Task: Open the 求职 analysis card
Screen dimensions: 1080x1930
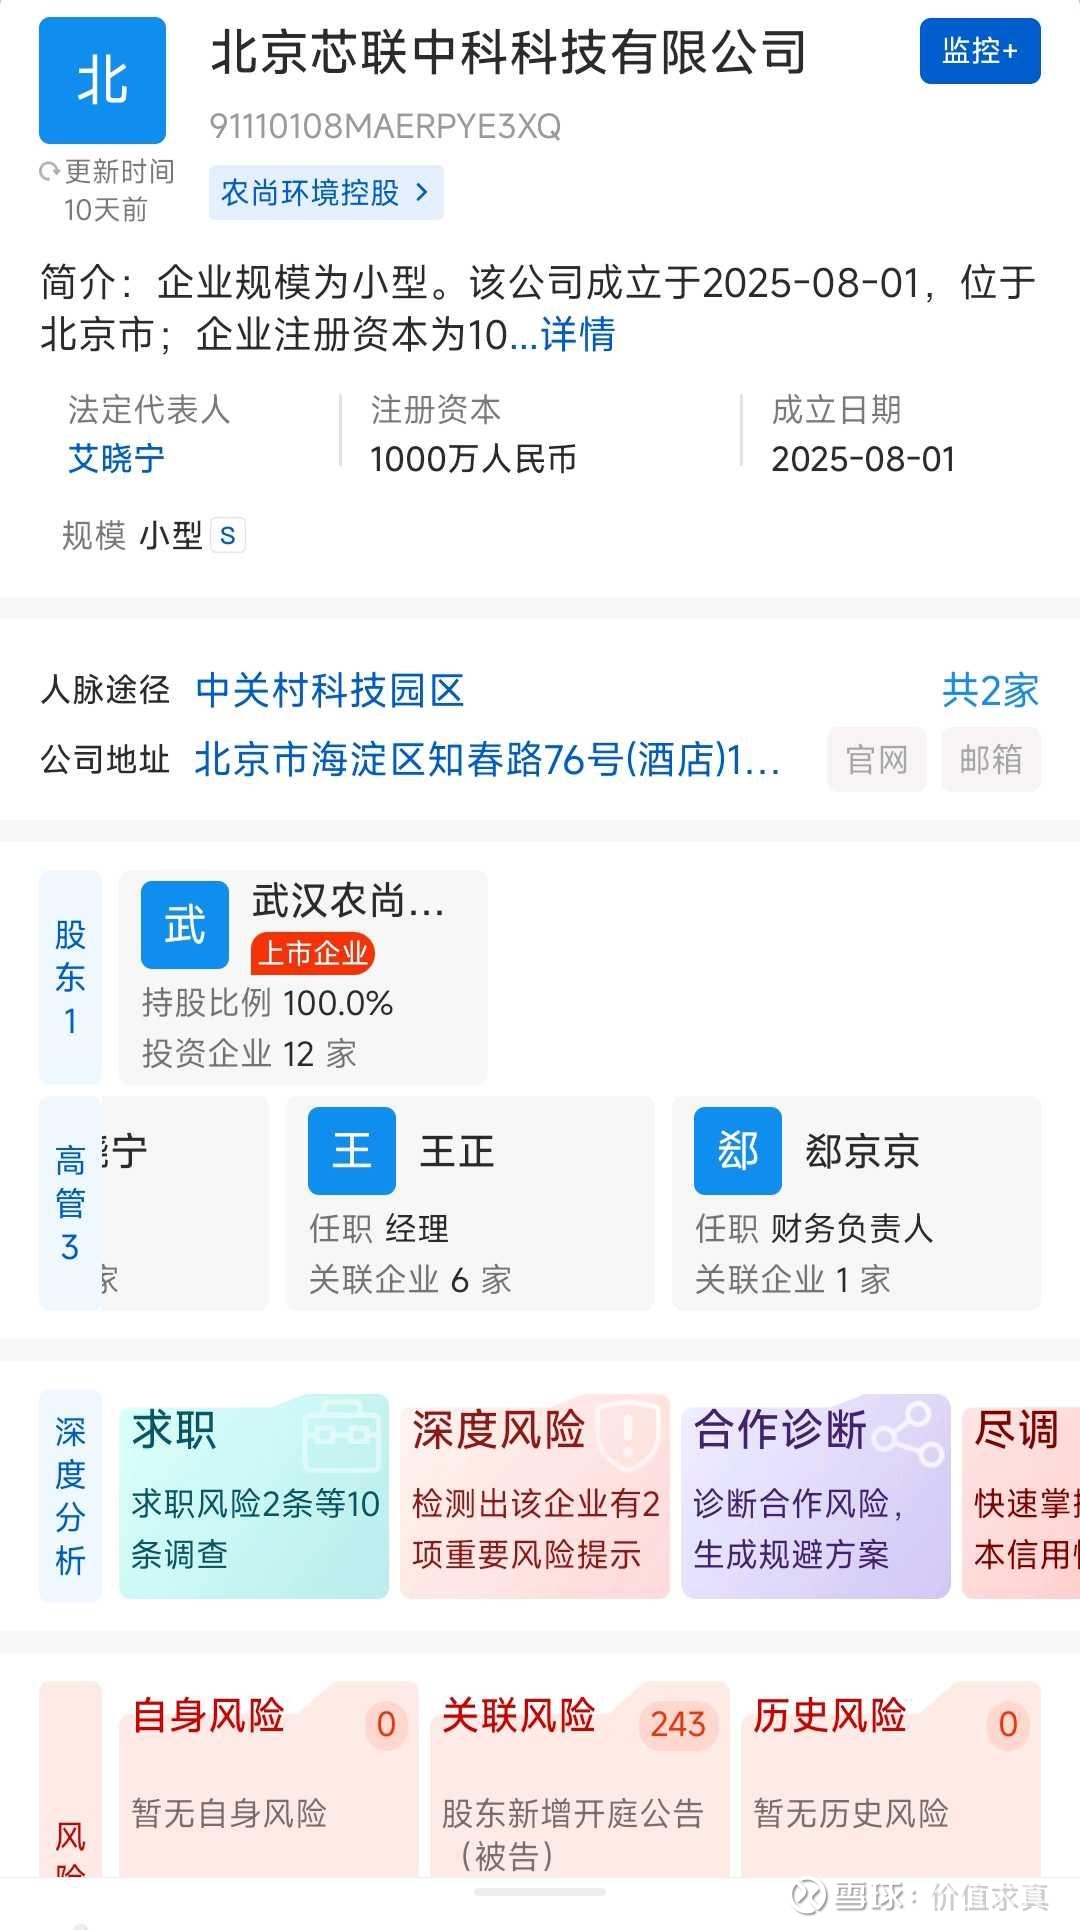Action: coord(254,1496)
